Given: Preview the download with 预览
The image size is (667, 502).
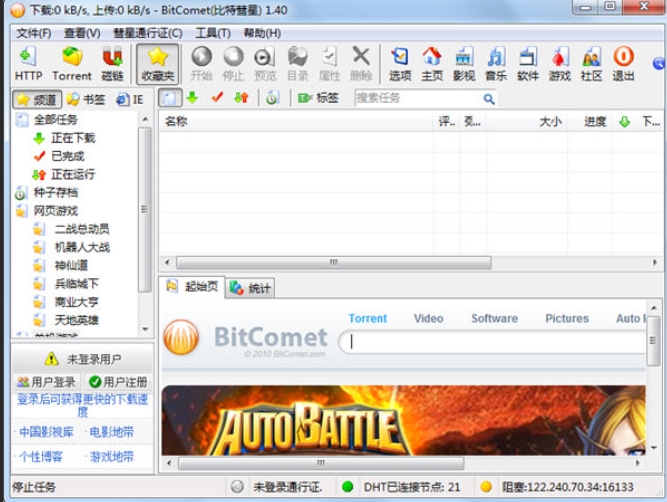Looking at the screenshot, I should (x=265, y=64).
